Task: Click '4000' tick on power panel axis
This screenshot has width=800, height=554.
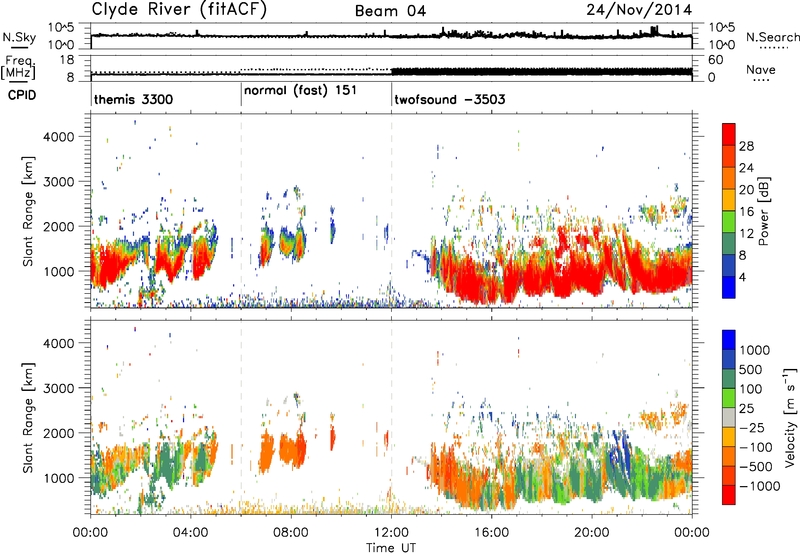Action: point(59,137)
